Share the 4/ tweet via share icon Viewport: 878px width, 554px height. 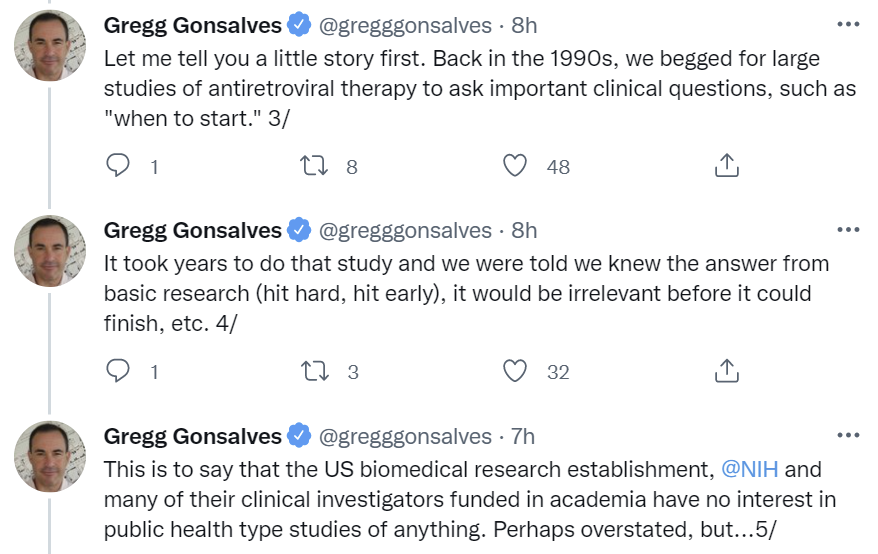coord(727,371)
